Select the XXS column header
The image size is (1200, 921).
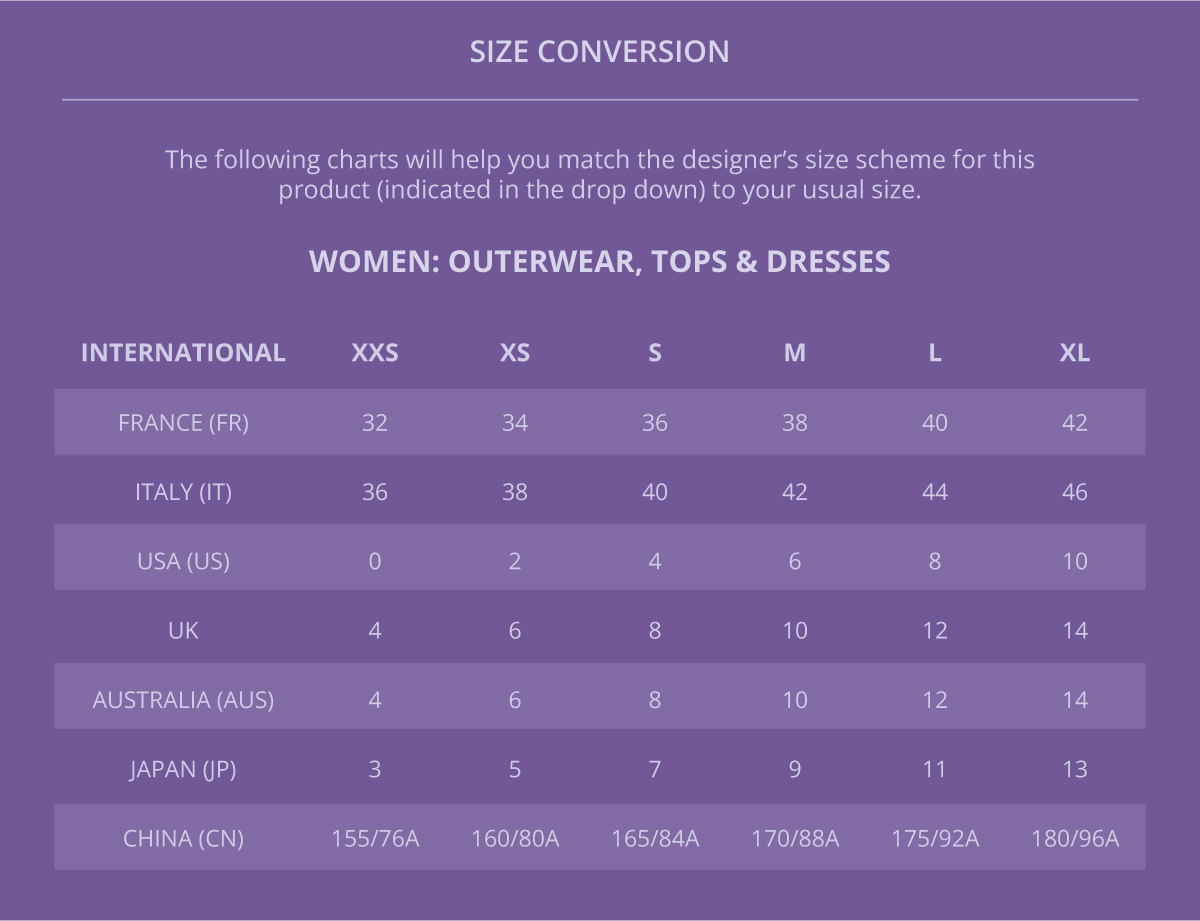click(x=375, y=353)
